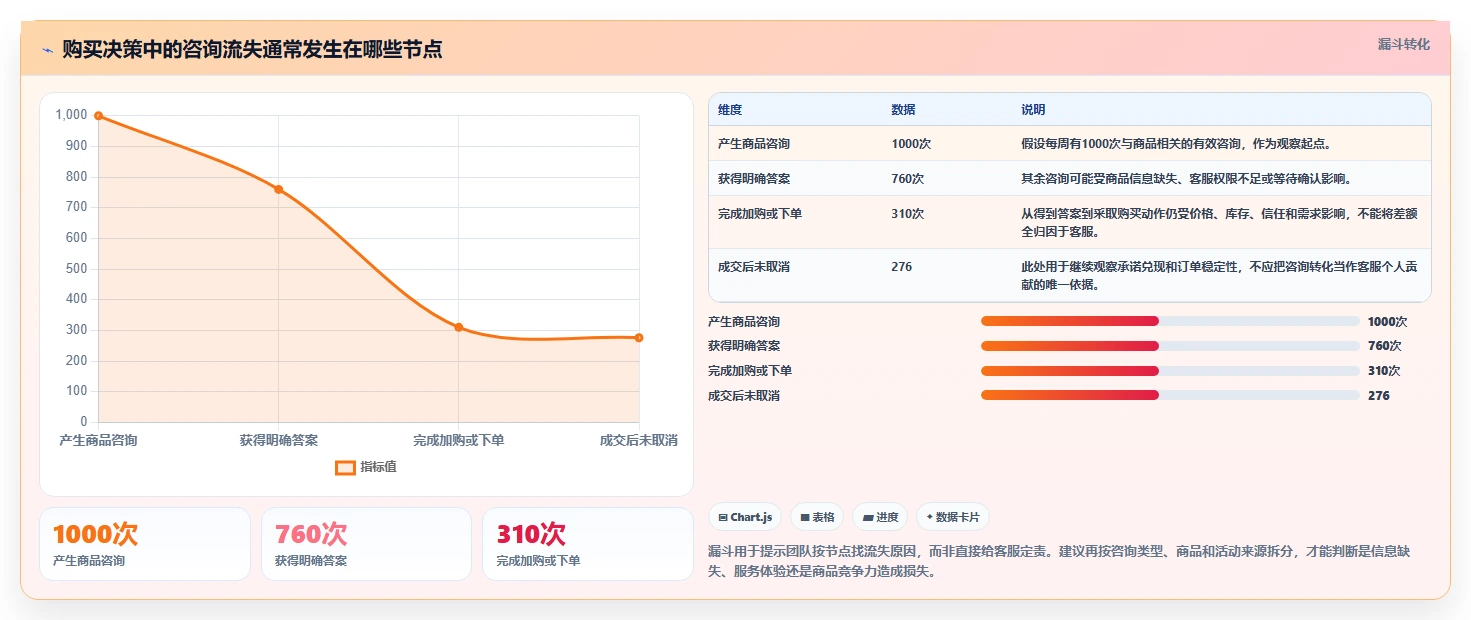The width and height of the screenshot is (1471, 620).
Task: Click progress value 310次 beside bar
Action: coord(1384,371)
